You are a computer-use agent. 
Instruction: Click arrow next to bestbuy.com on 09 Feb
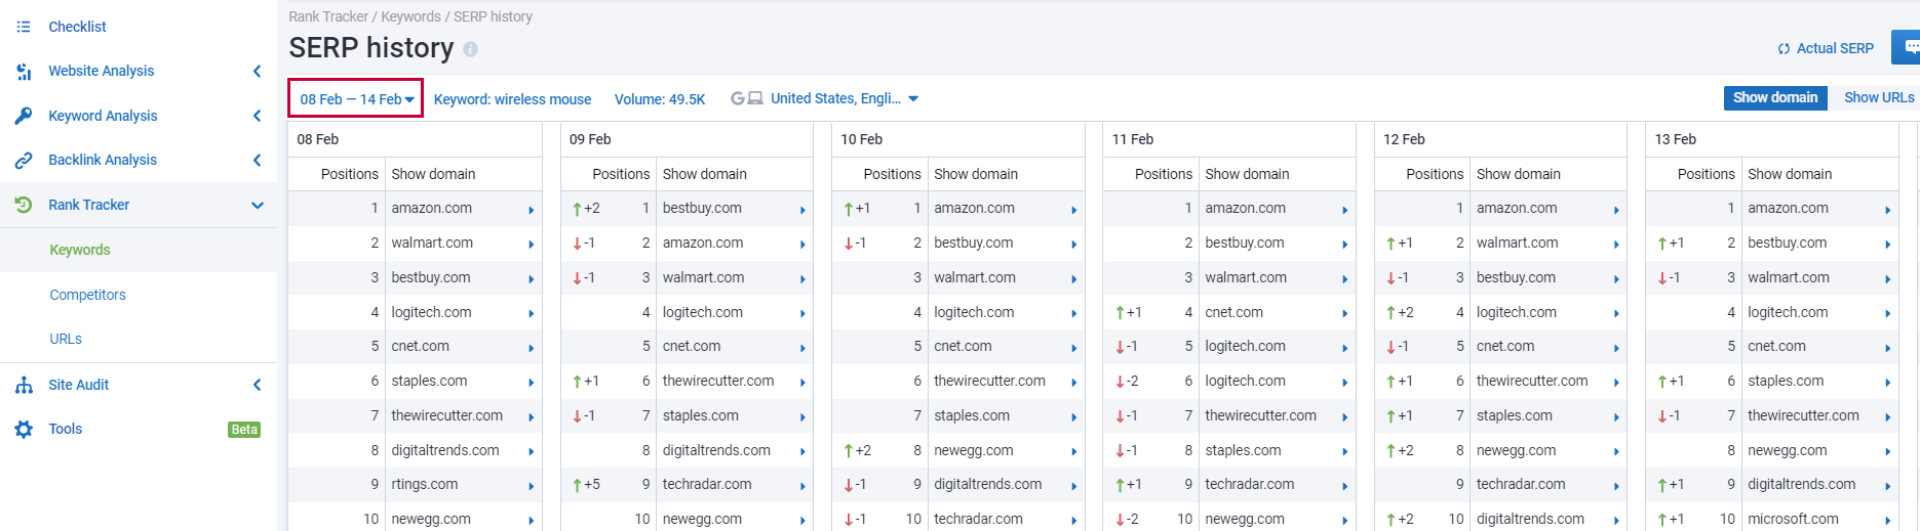click(x=802, y=210)
